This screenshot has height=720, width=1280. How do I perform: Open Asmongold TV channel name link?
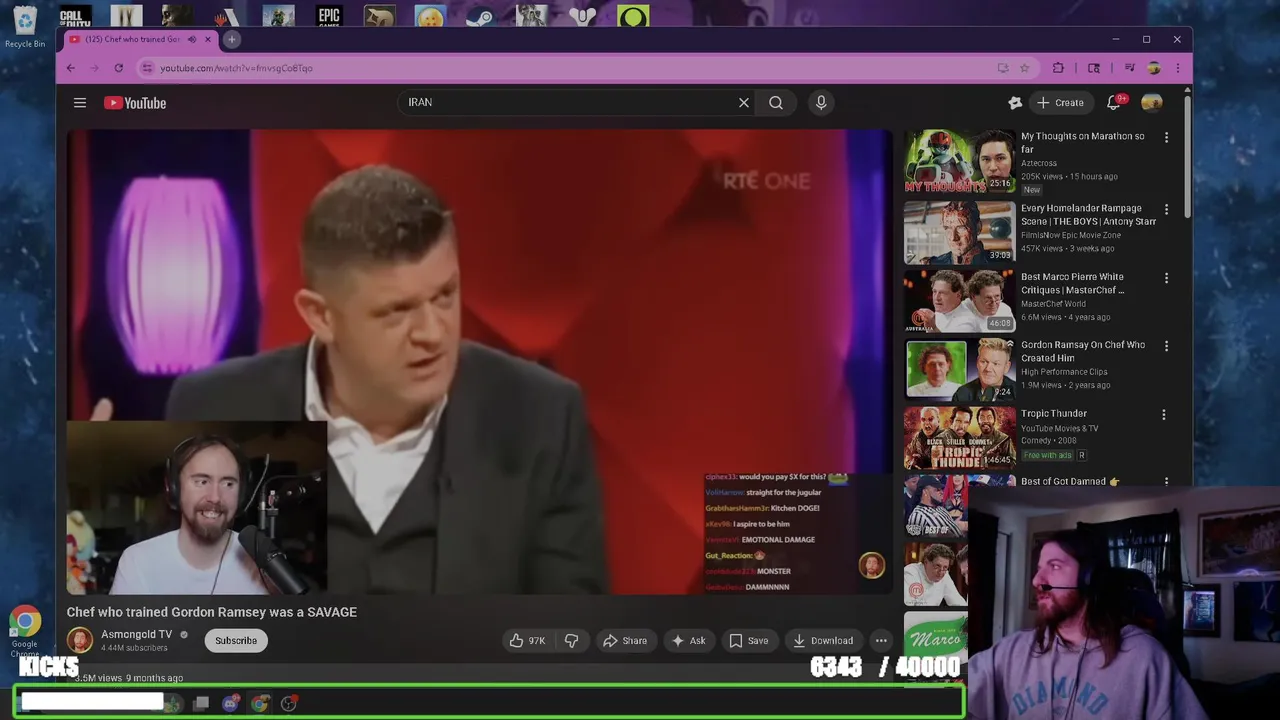[136, 634]
